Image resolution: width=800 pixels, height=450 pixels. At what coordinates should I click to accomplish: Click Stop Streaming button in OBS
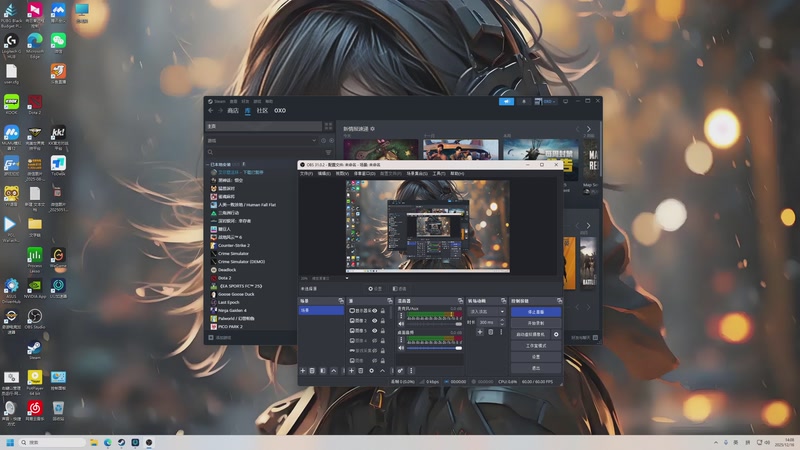point(536,312)
